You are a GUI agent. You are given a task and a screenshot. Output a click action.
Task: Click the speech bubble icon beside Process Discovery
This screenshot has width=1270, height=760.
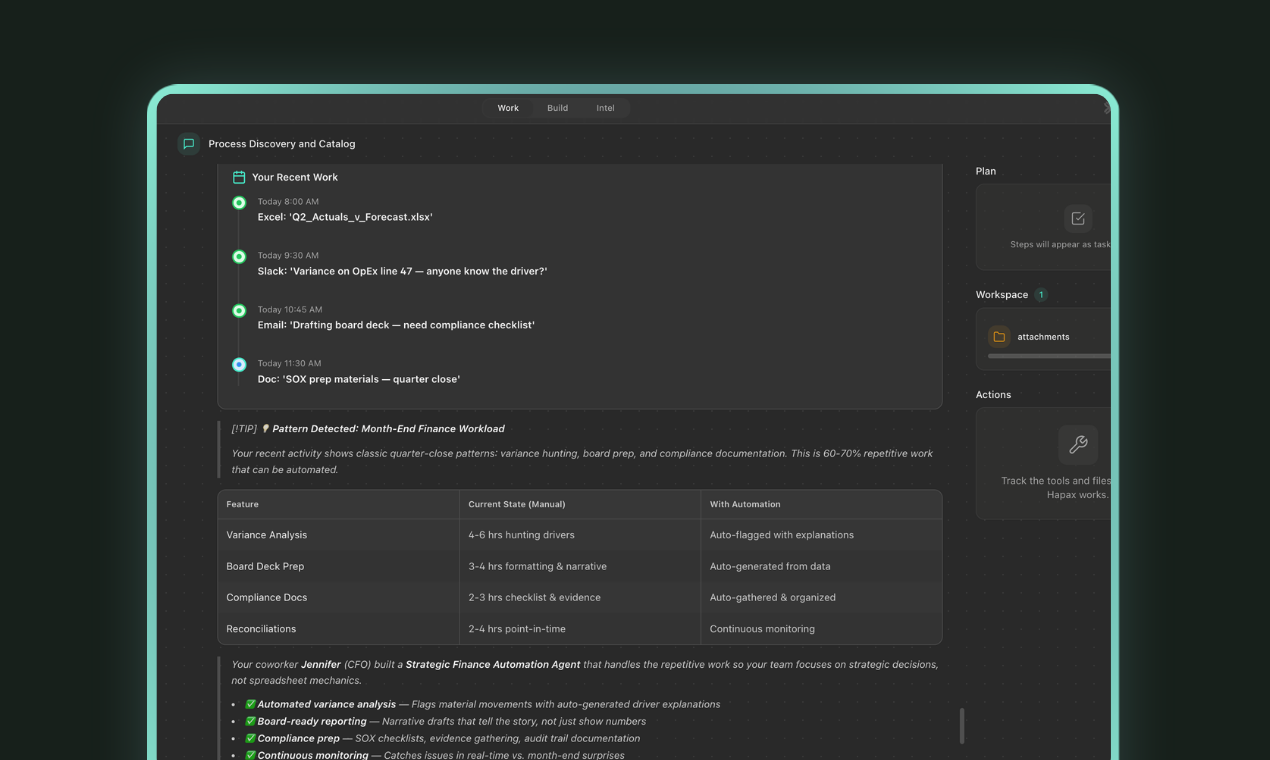point(188,143)
